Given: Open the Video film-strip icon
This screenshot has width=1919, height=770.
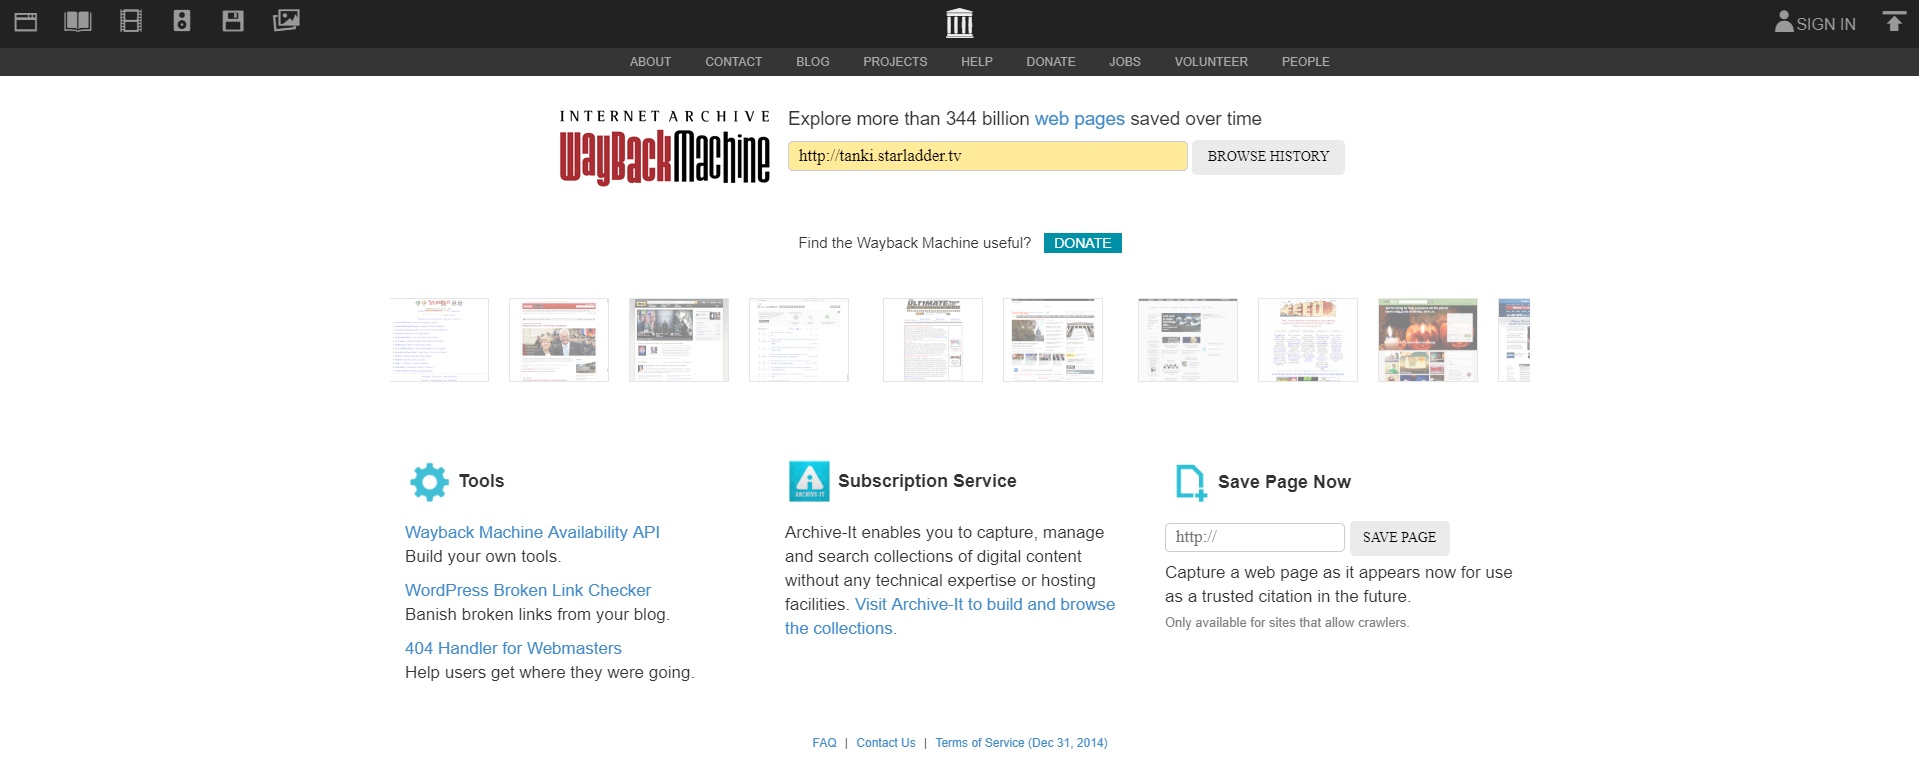Looking at the screenshot, I should click(131, 21).
